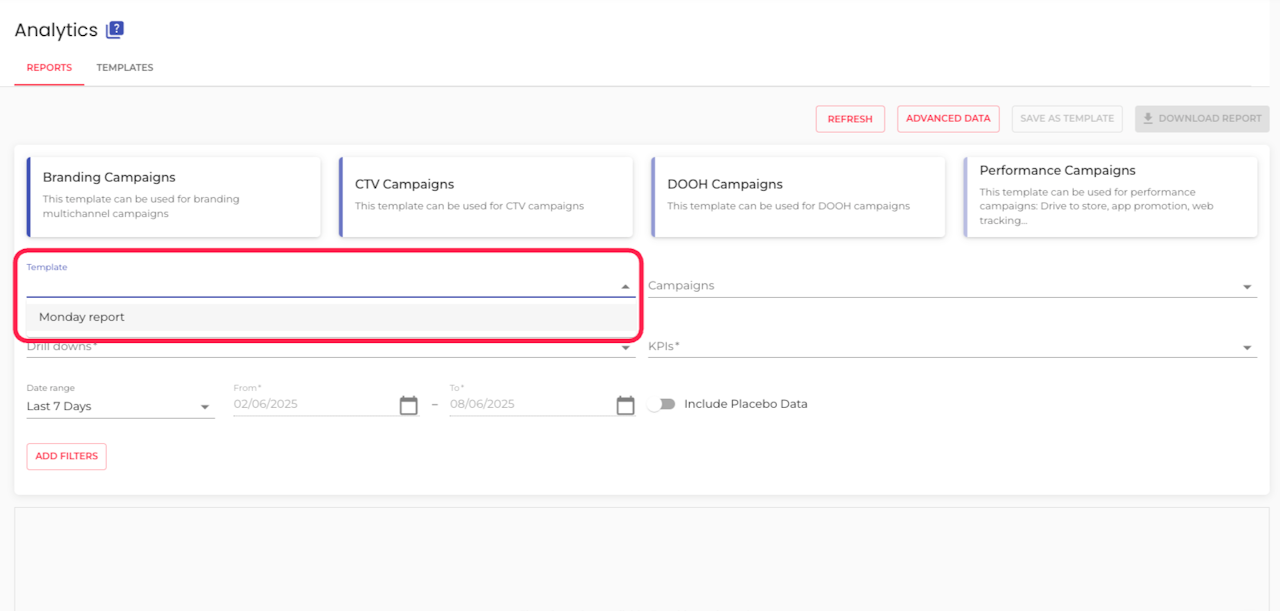Choose Monday report from the template list

(82, 317)
